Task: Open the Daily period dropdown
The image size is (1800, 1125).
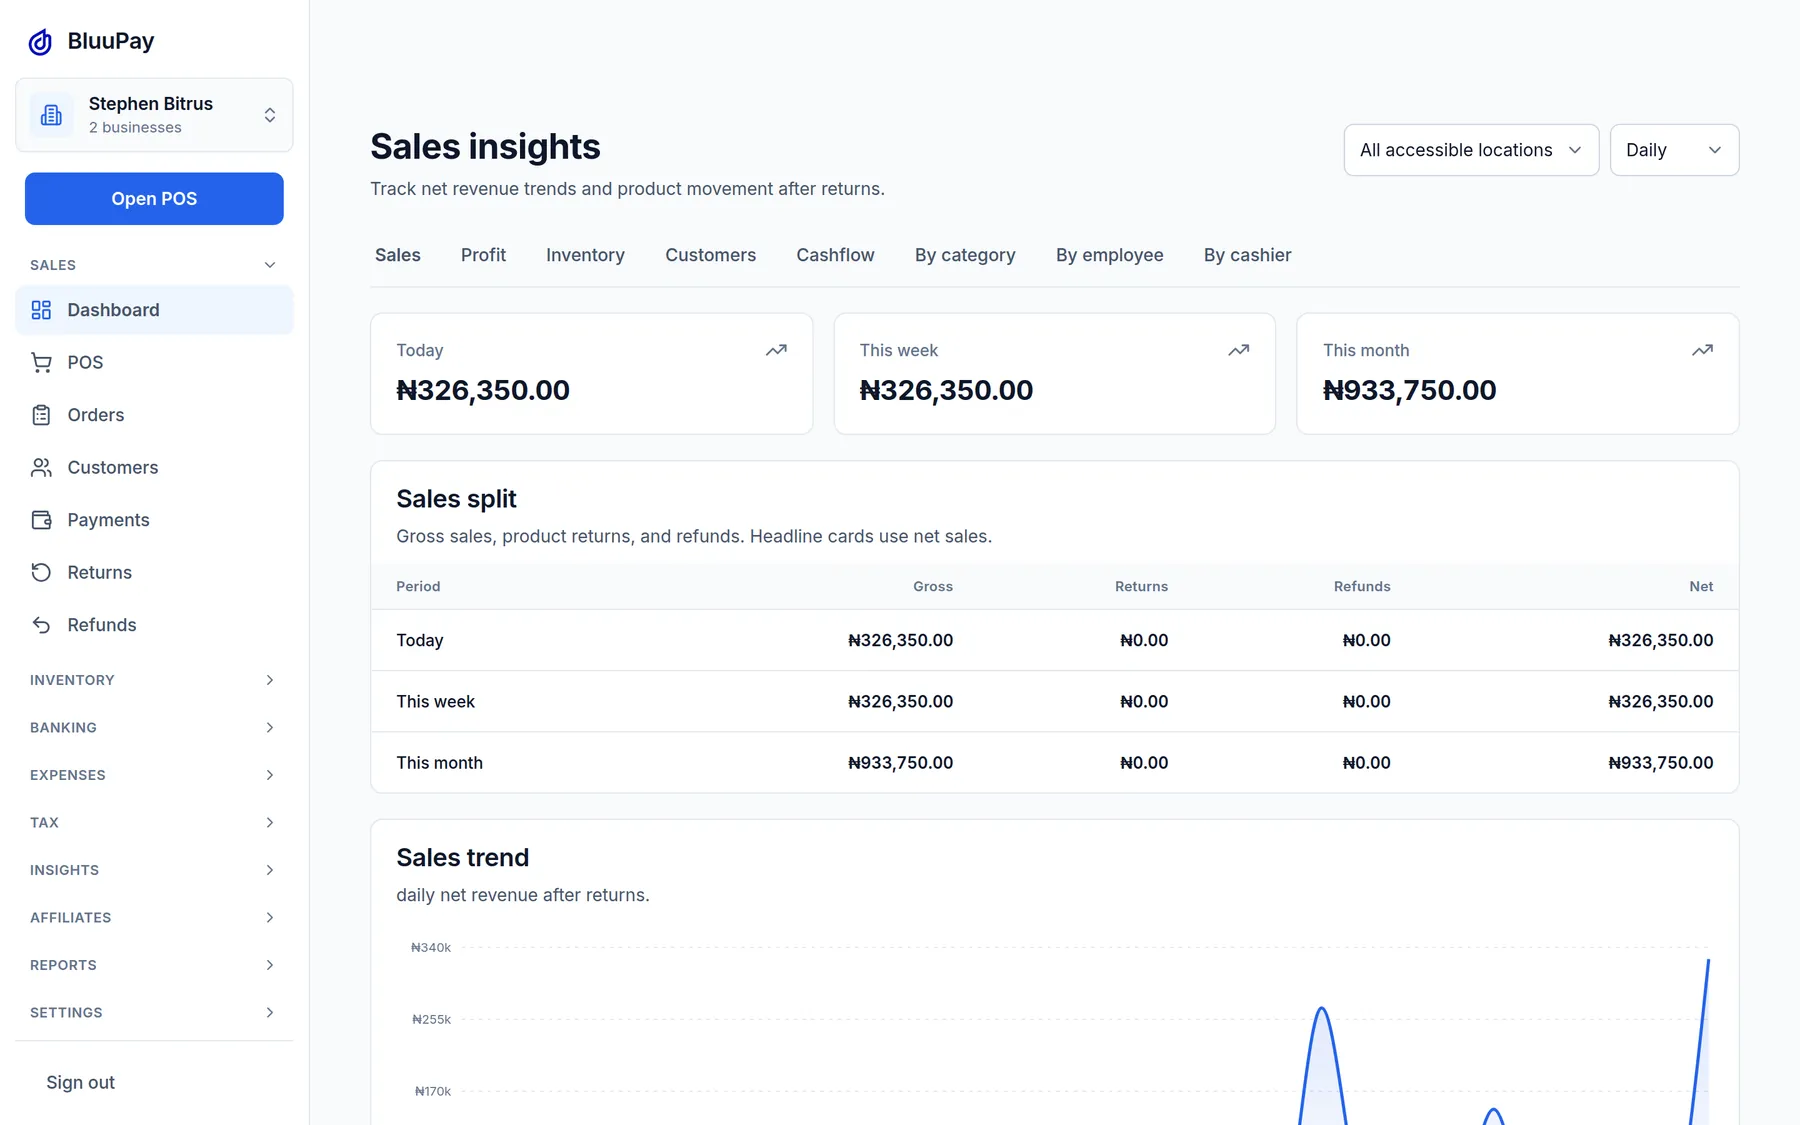Action: [x=1674, y=150]
